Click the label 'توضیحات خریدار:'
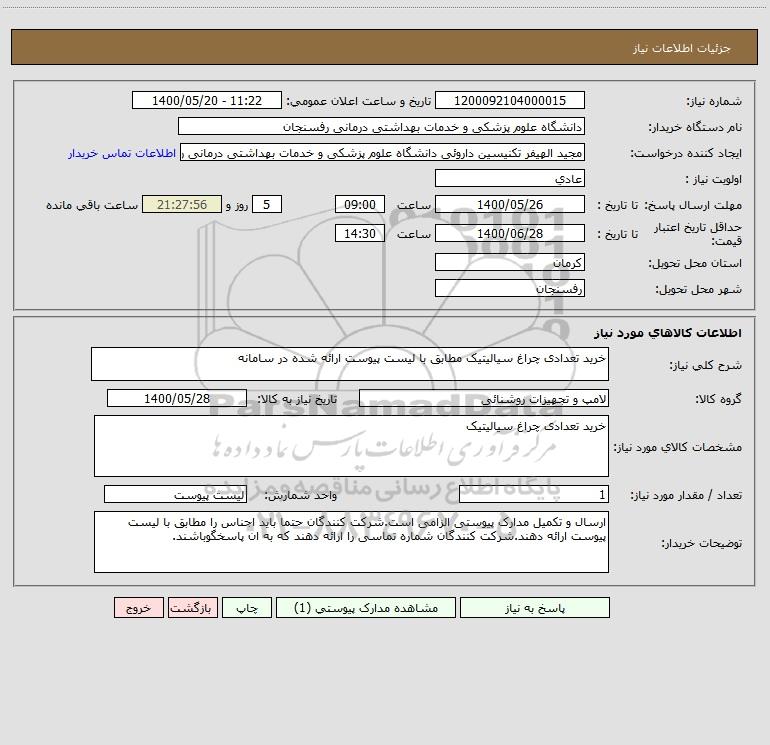This screenshot has width=770, height=745. pyautogui.click(x=702, y=543)
